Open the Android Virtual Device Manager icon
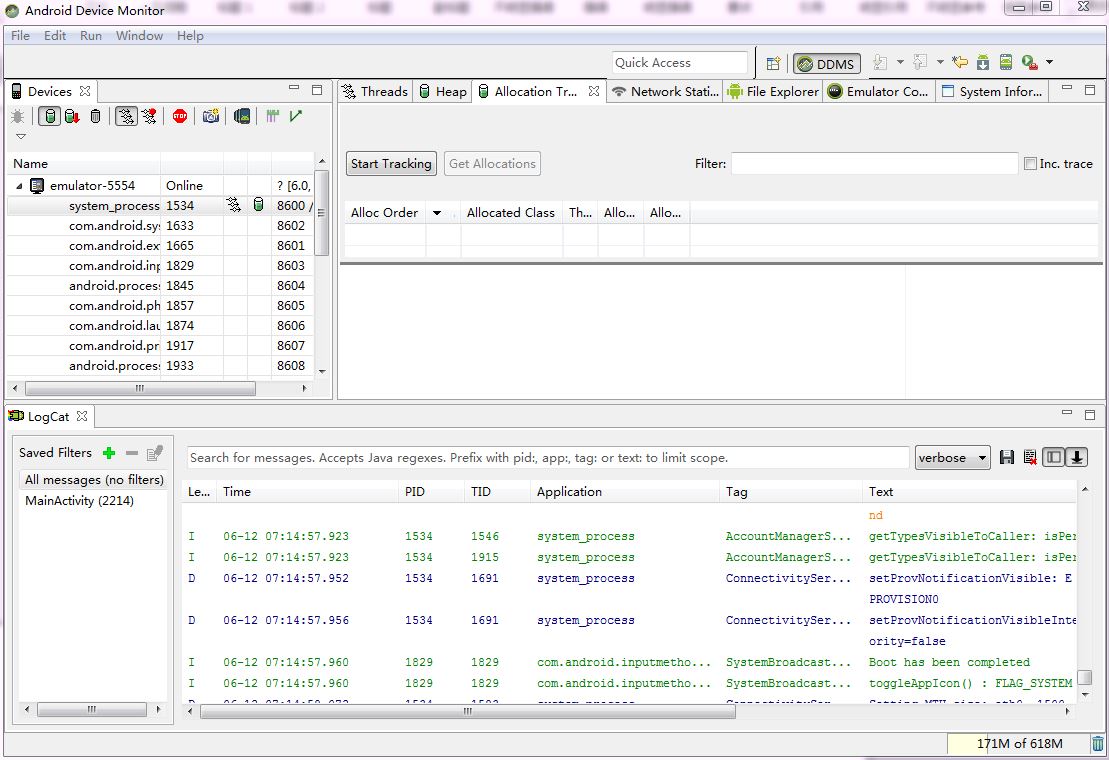 [x=1006, y=62]
